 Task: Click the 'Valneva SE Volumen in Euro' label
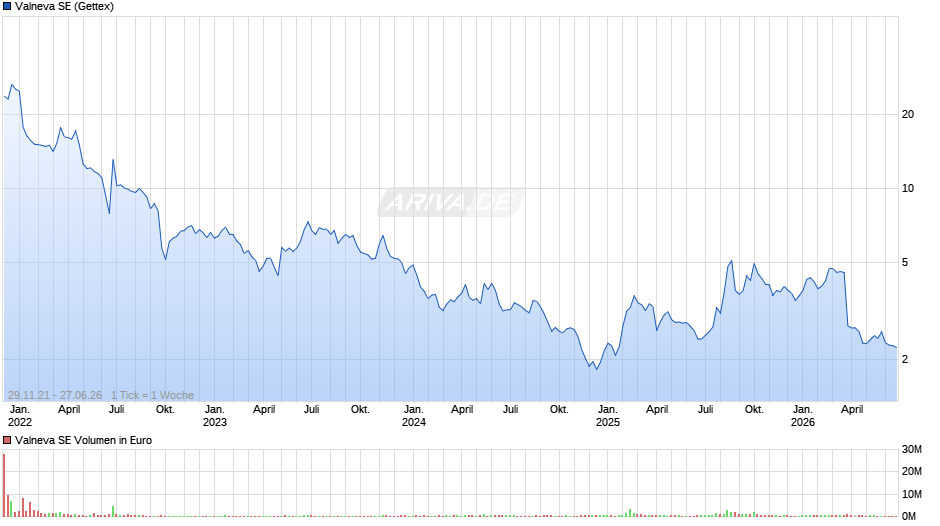[x=83, y=440]
